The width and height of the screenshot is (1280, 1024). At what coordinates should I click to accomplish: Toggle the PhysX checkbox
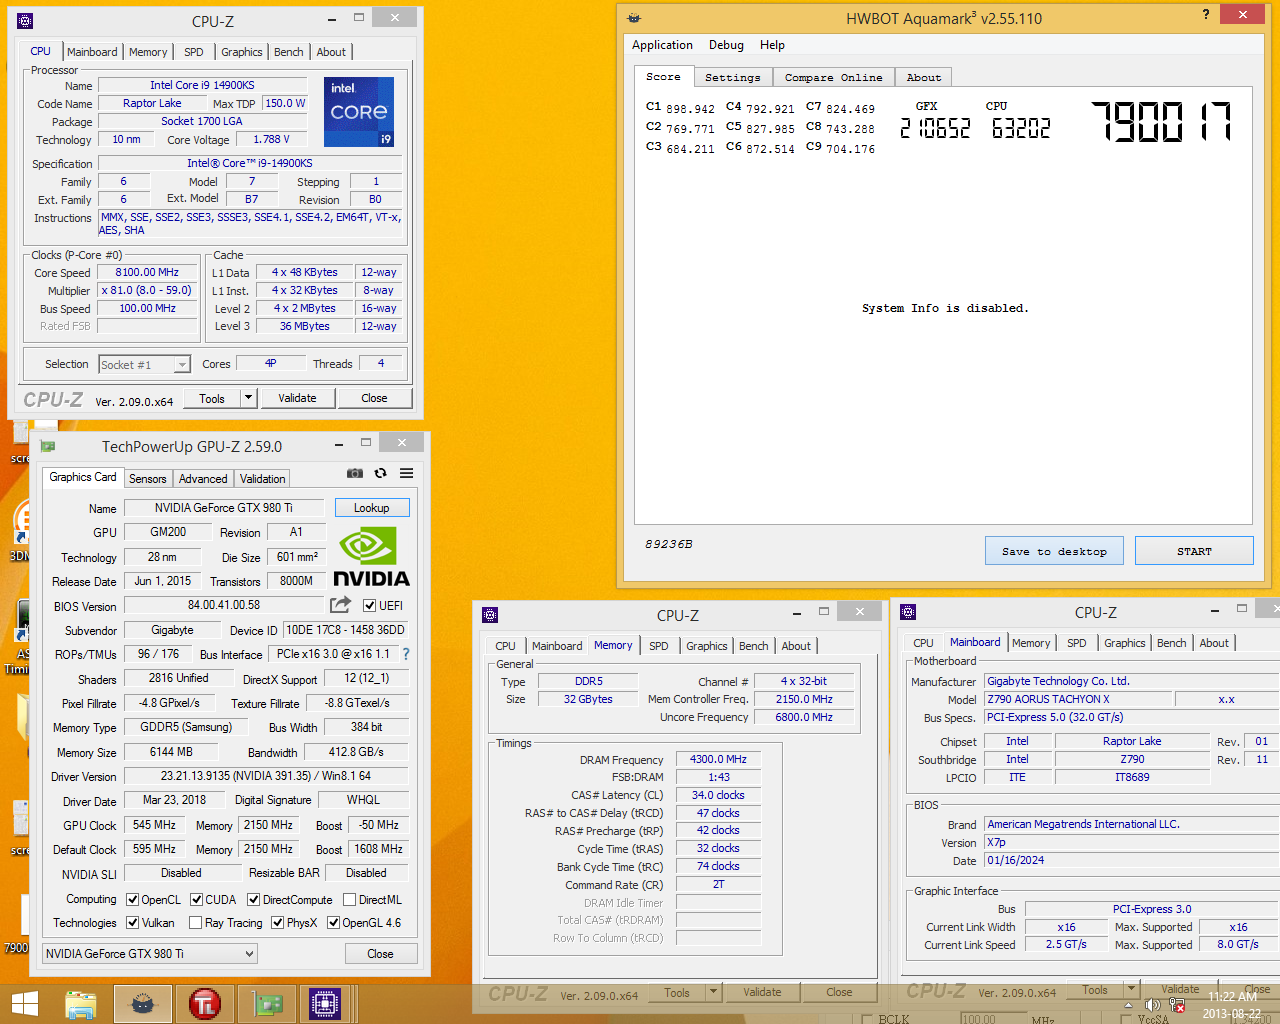(278, 923)
